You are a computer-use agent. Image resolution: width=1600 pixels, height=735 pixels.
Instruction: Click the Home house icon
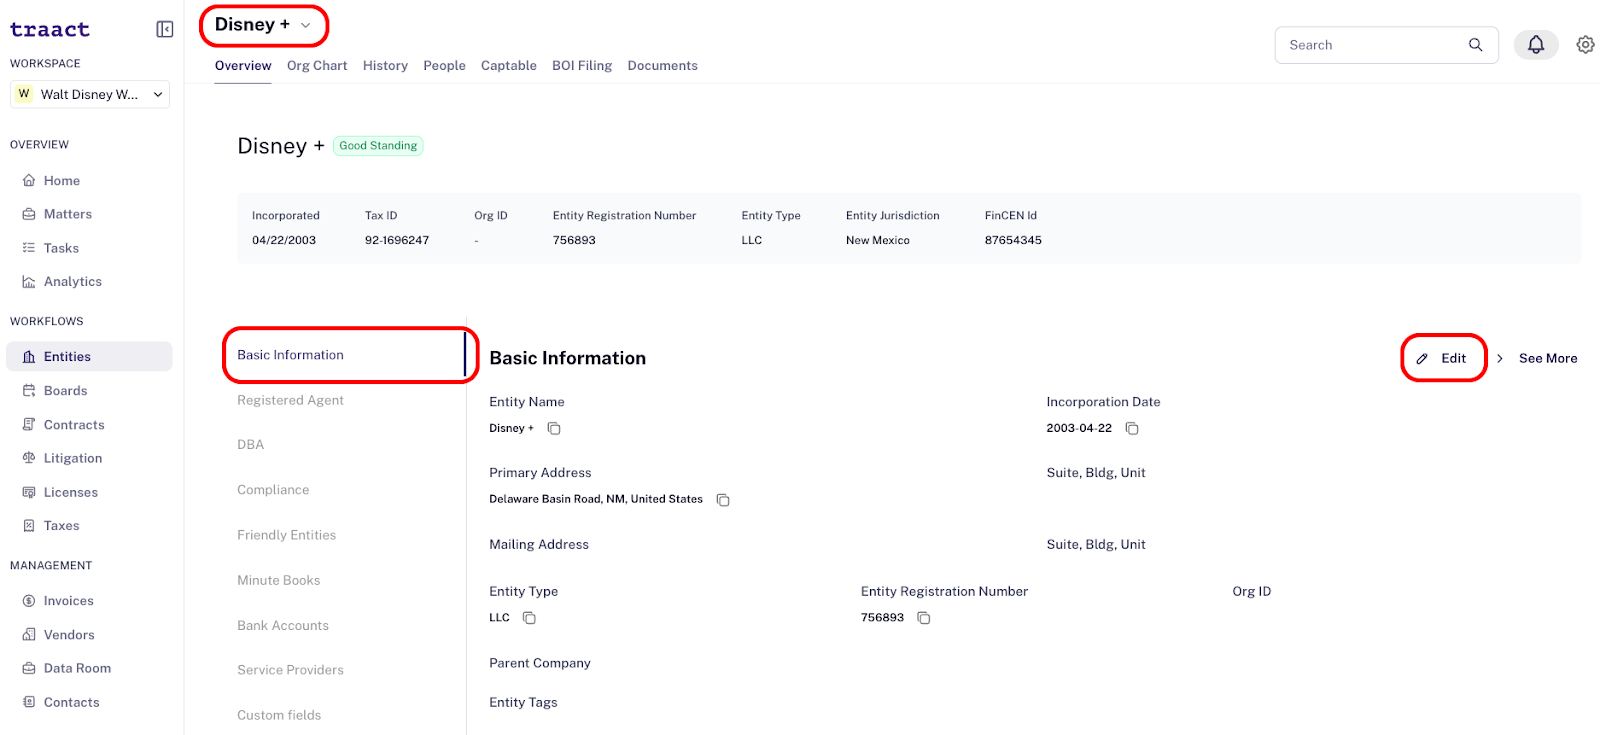(x=29, y=181)
